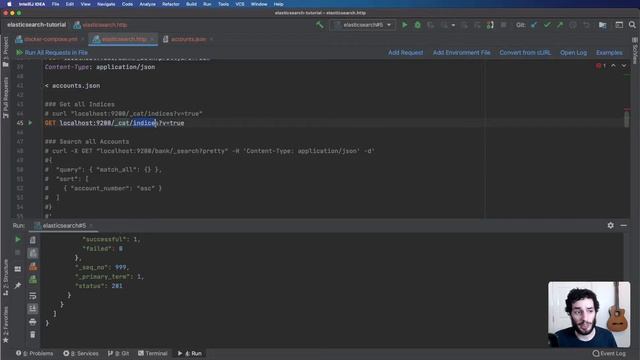Go to next highlighted error arrow
The width and height of the screenshot is (640, 360).
(624, 66)
